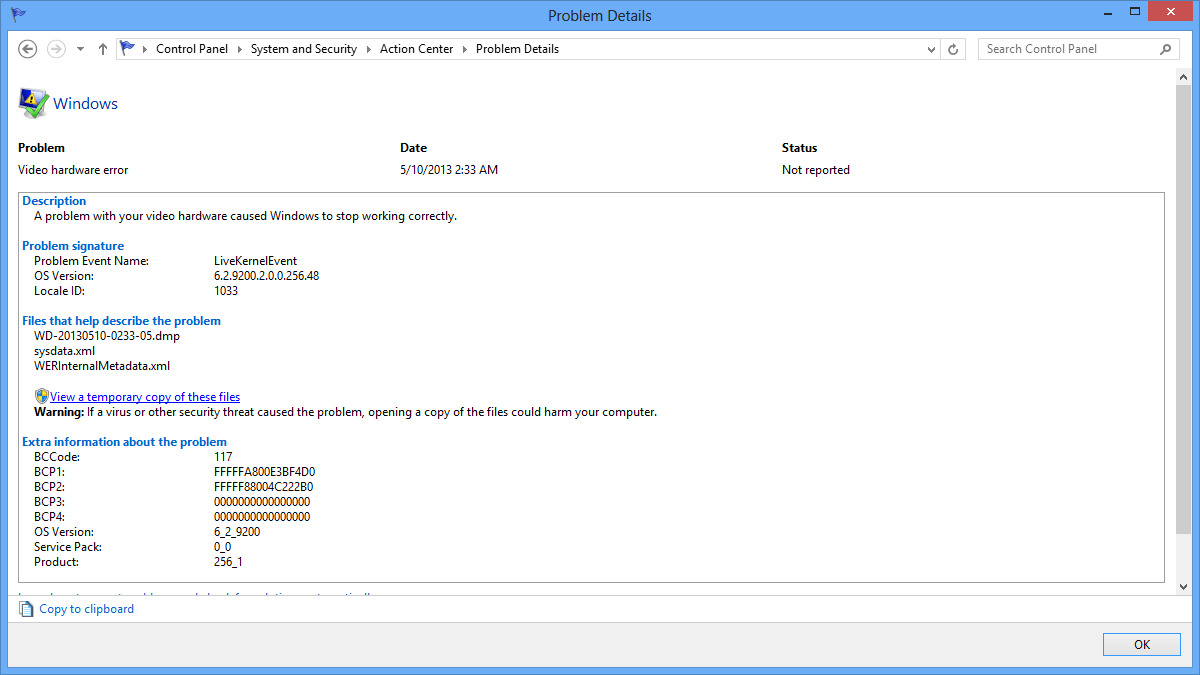Click the BCP1 value FFFFFA800E3BF4D0

264,472
